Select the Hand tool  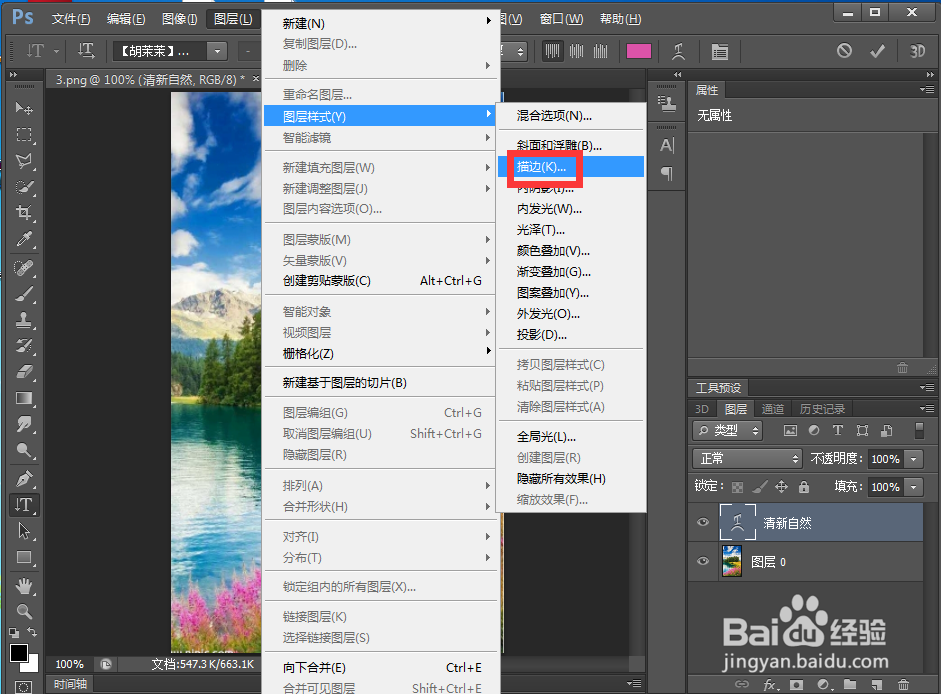(x=24, y=585)
